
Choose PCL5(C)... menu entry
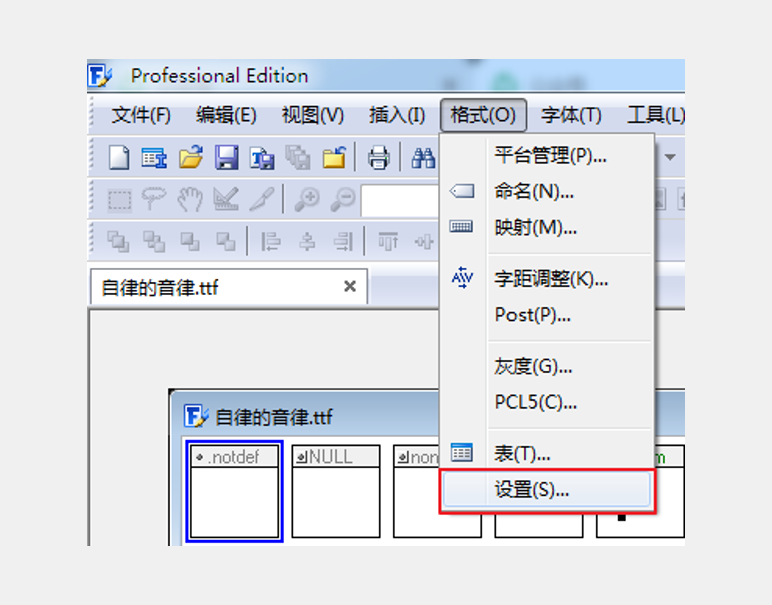(x=547, y=402)
